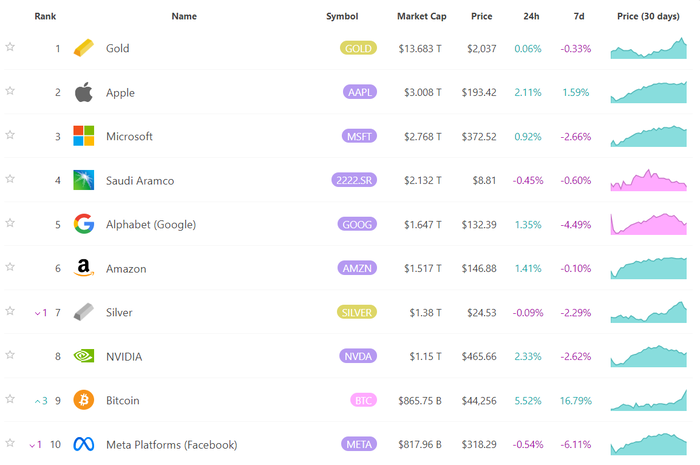Screen dimensions: 700x465
Task: Click Bitcoin's 30-day price chart
Action: [649, 400]
